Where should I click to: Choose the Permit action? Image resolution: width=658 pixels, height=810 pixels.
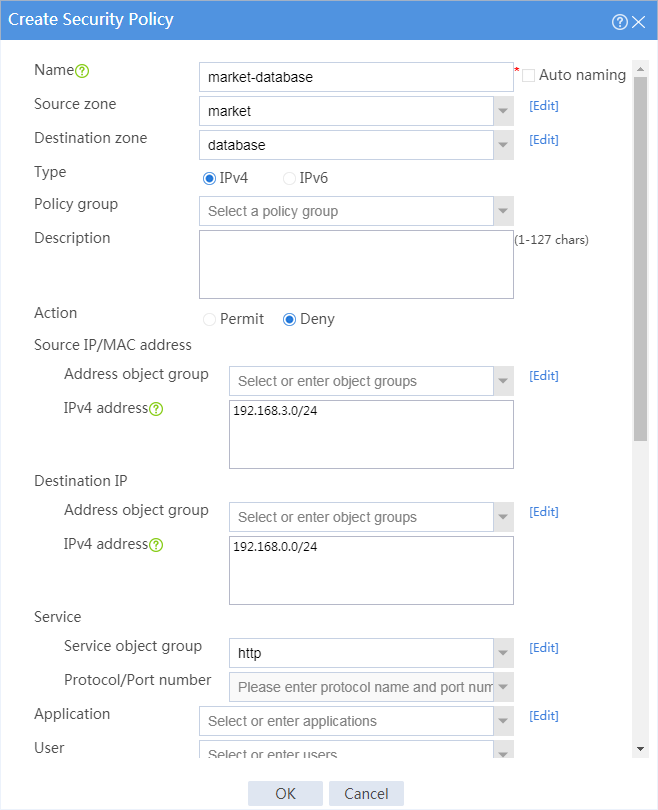tap(209, 319)
